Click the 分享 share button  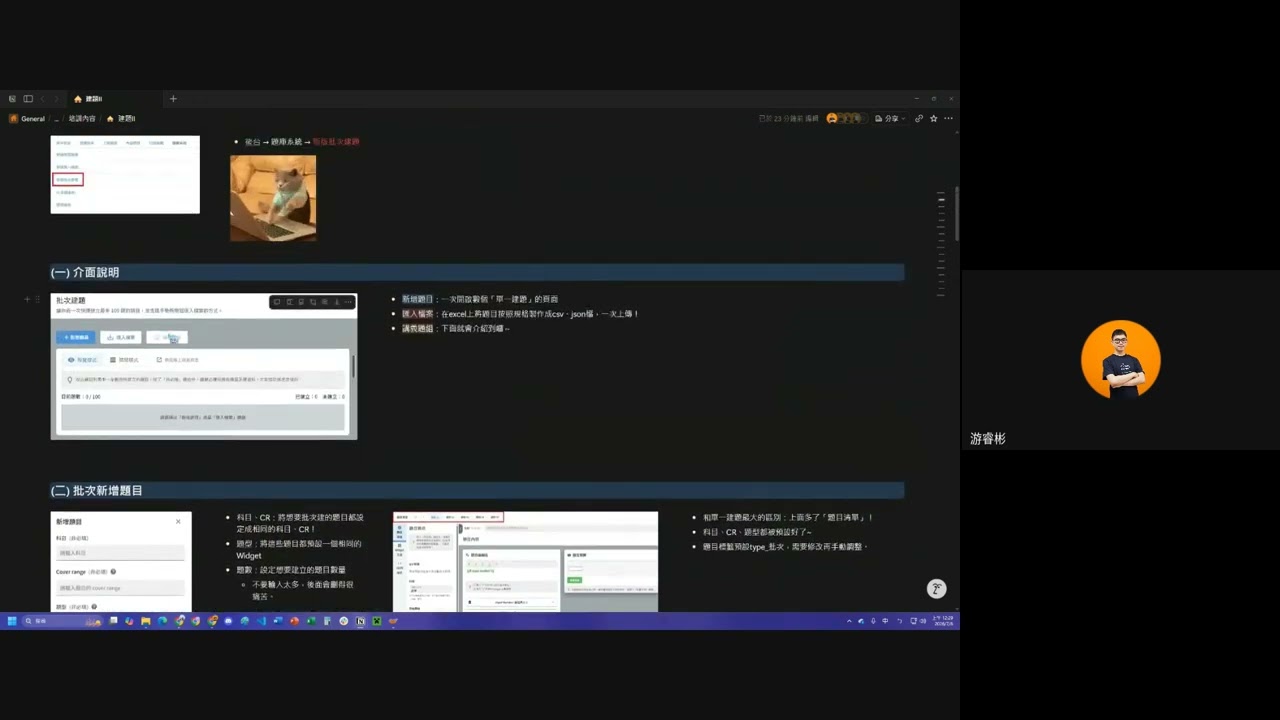[888, 119]
